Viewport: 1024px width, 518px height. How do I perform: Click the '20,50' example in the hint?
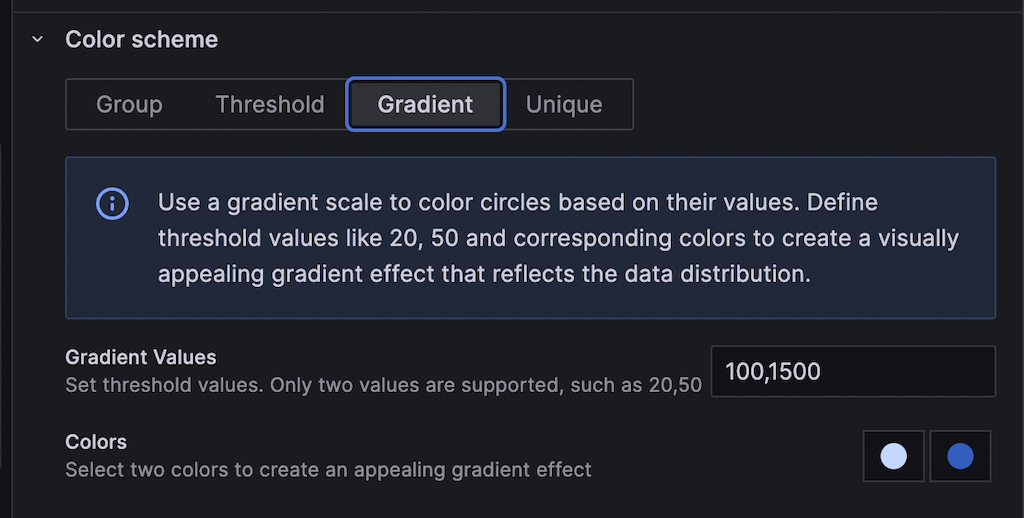(675, 385)
